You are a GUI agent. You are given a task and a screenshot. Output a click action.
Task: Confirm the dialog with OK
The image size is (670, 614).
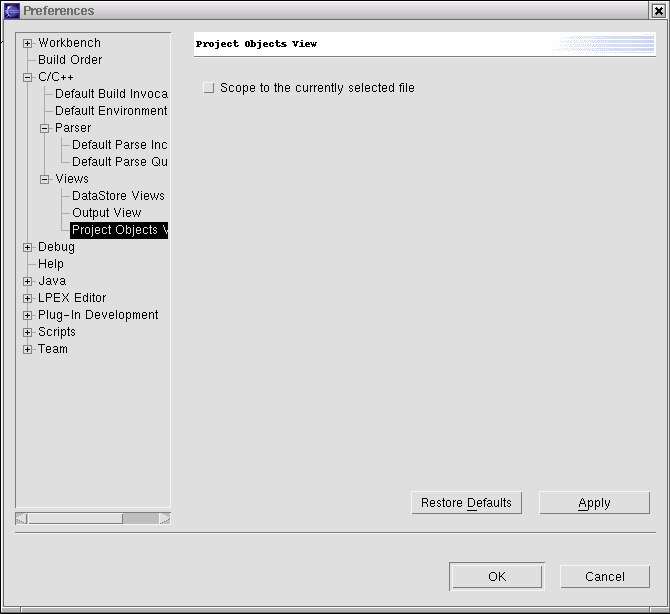tap(497, 576)
